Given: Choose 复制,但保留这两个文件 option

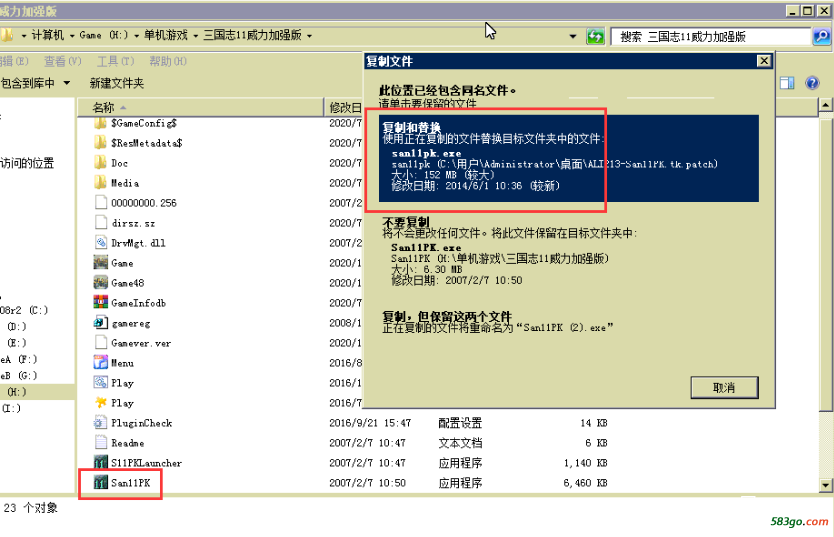Looking at the screenshot, I should [x=569, y=322].
